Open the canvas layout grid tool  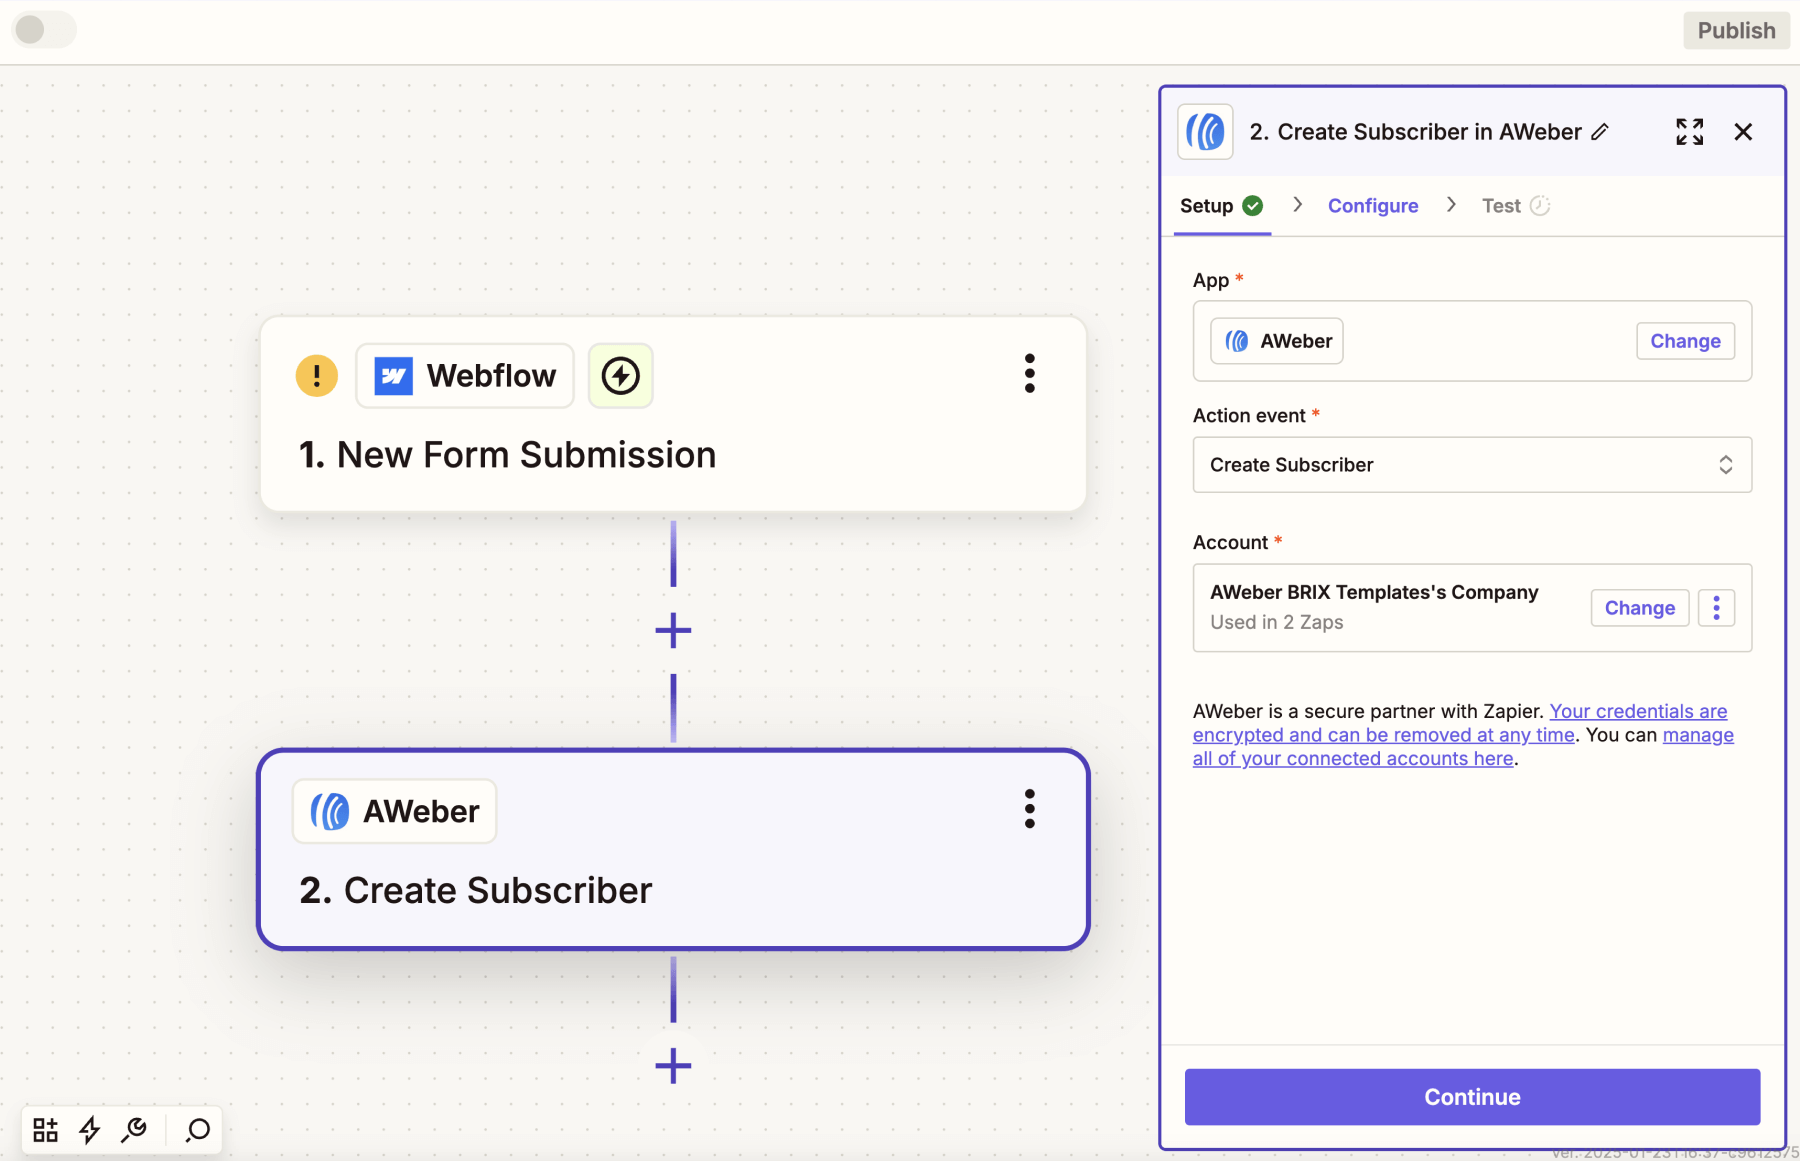click(x=46, y=1130)
